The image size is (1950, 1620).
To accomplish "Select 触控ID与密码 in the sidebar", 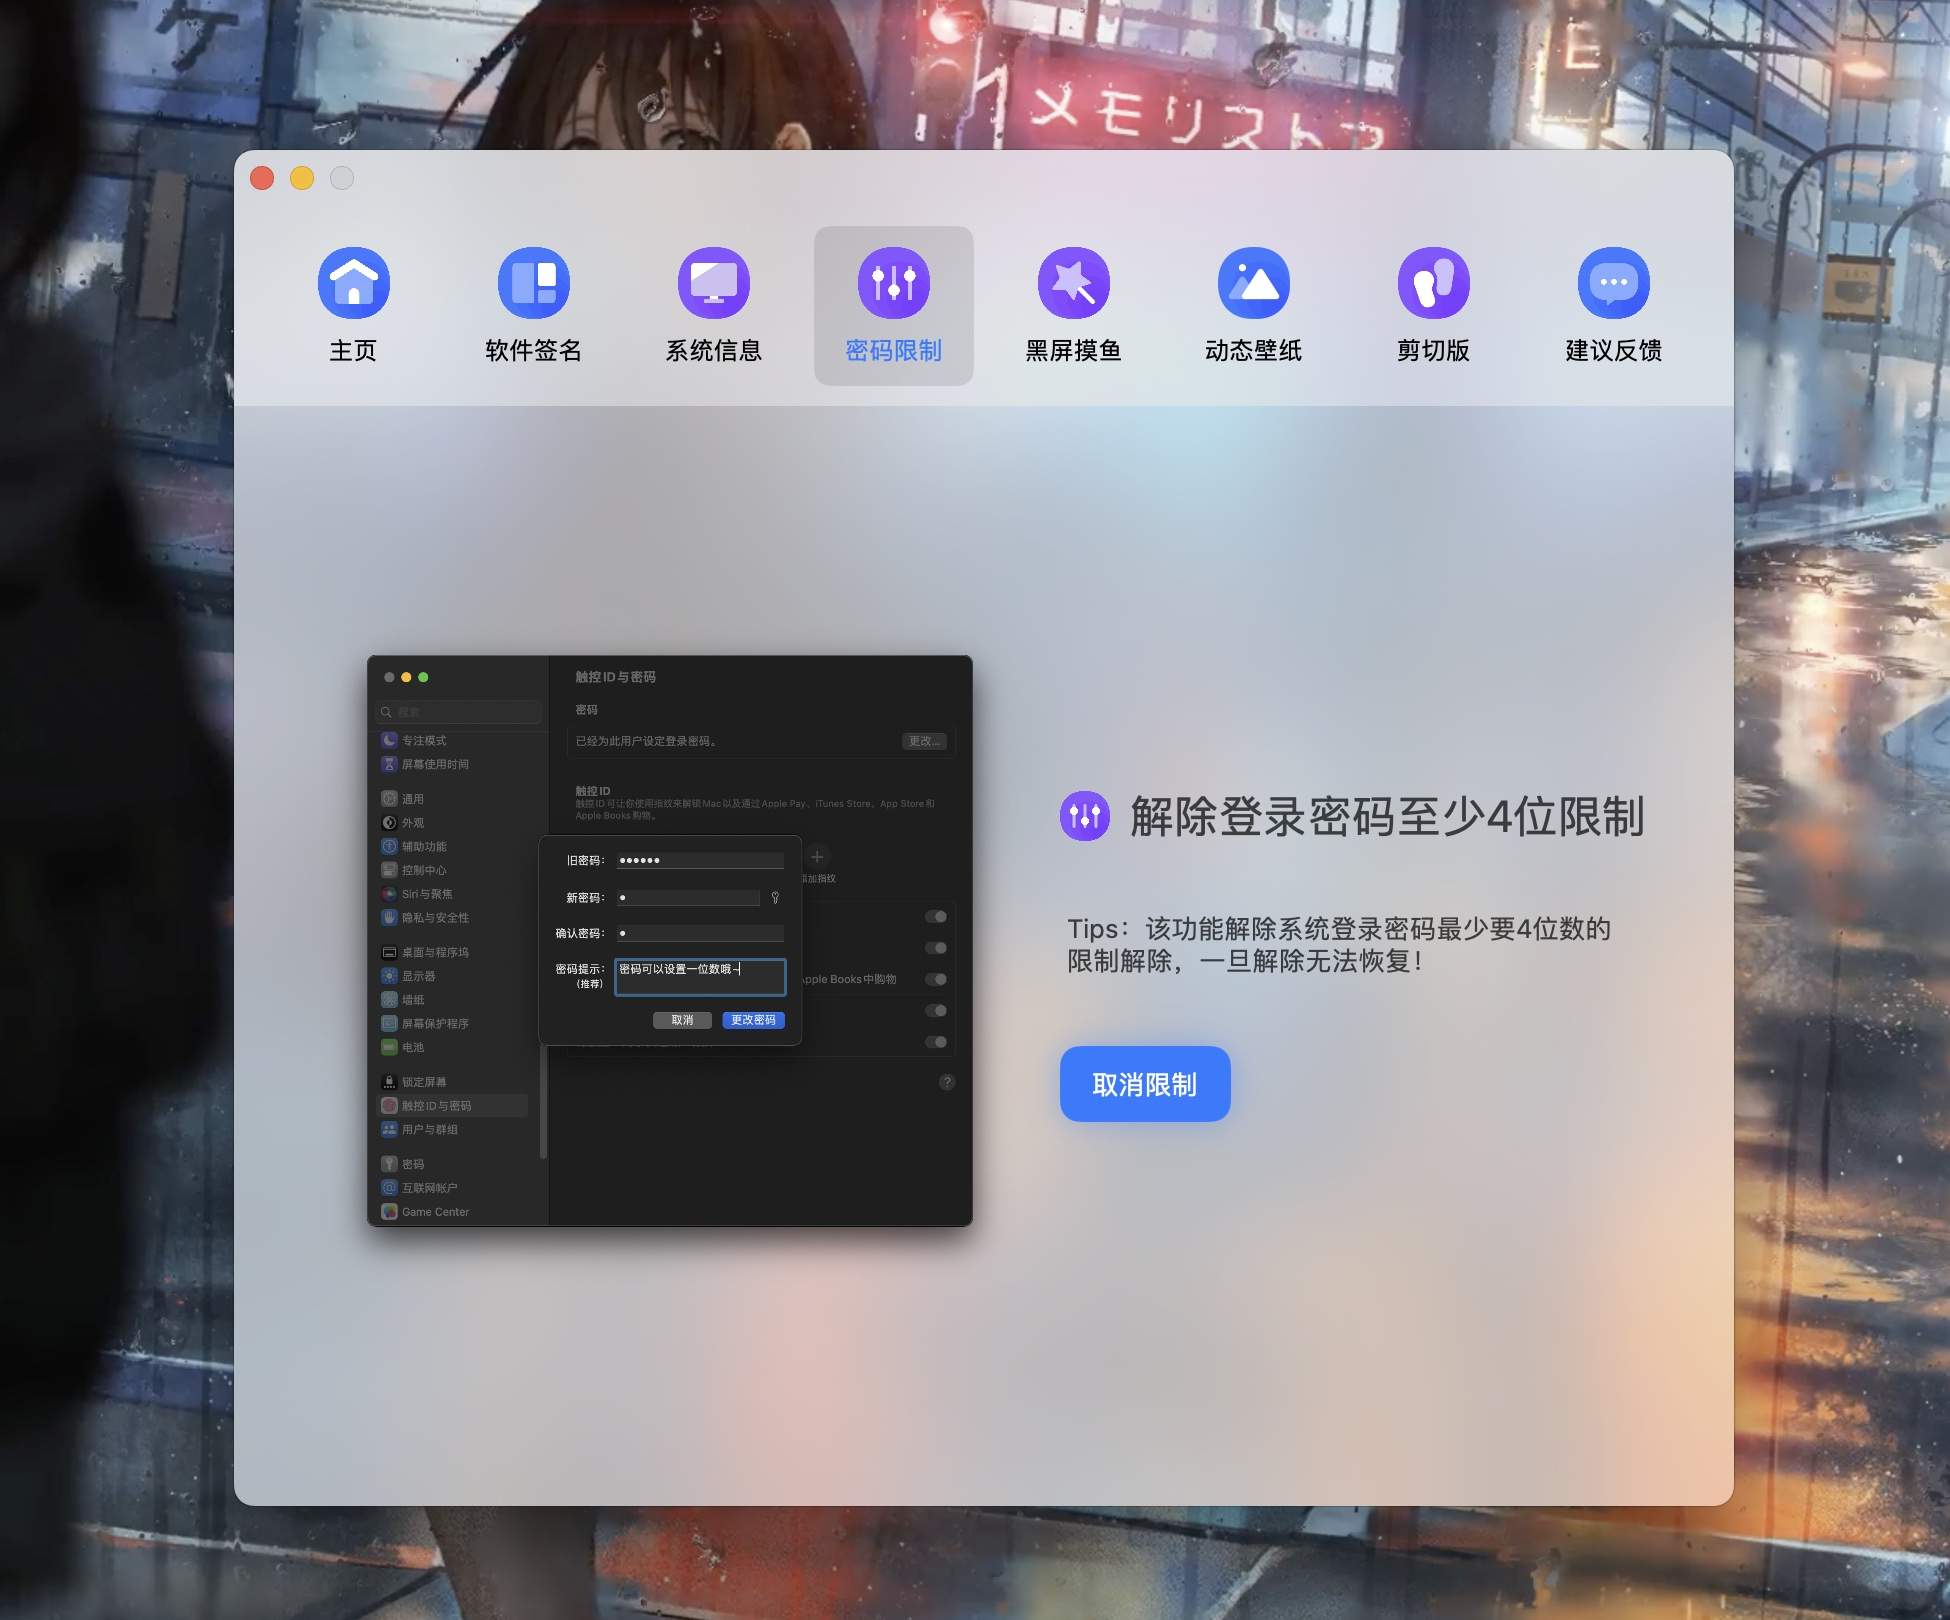I will click(440, 1105).
